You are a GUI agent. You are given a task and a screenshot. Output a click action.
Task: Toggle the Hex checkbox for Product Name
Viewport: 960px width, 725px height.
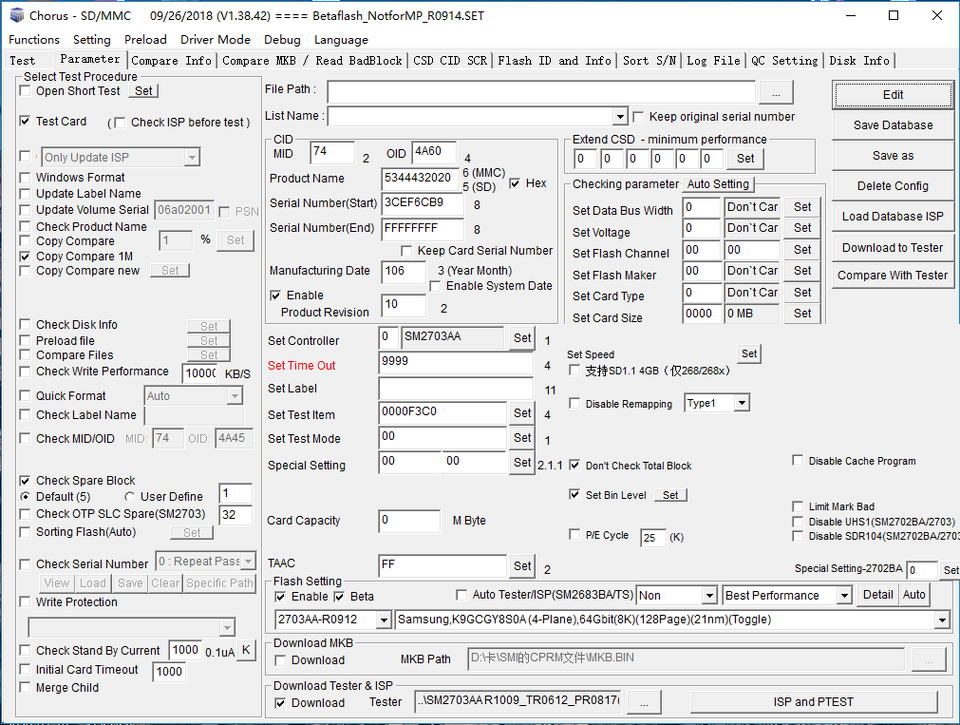(x=515, y=184)
